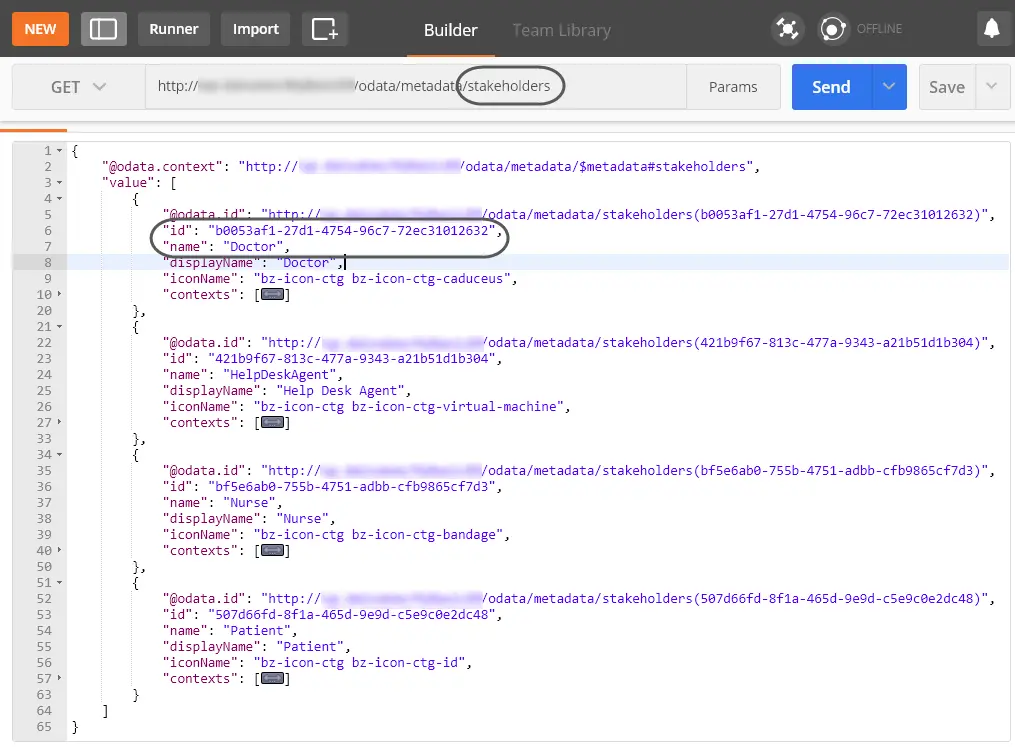The height and width of the screenshot is (747, 1015).
Task: Send the GET request
Action: coord(832,87)
